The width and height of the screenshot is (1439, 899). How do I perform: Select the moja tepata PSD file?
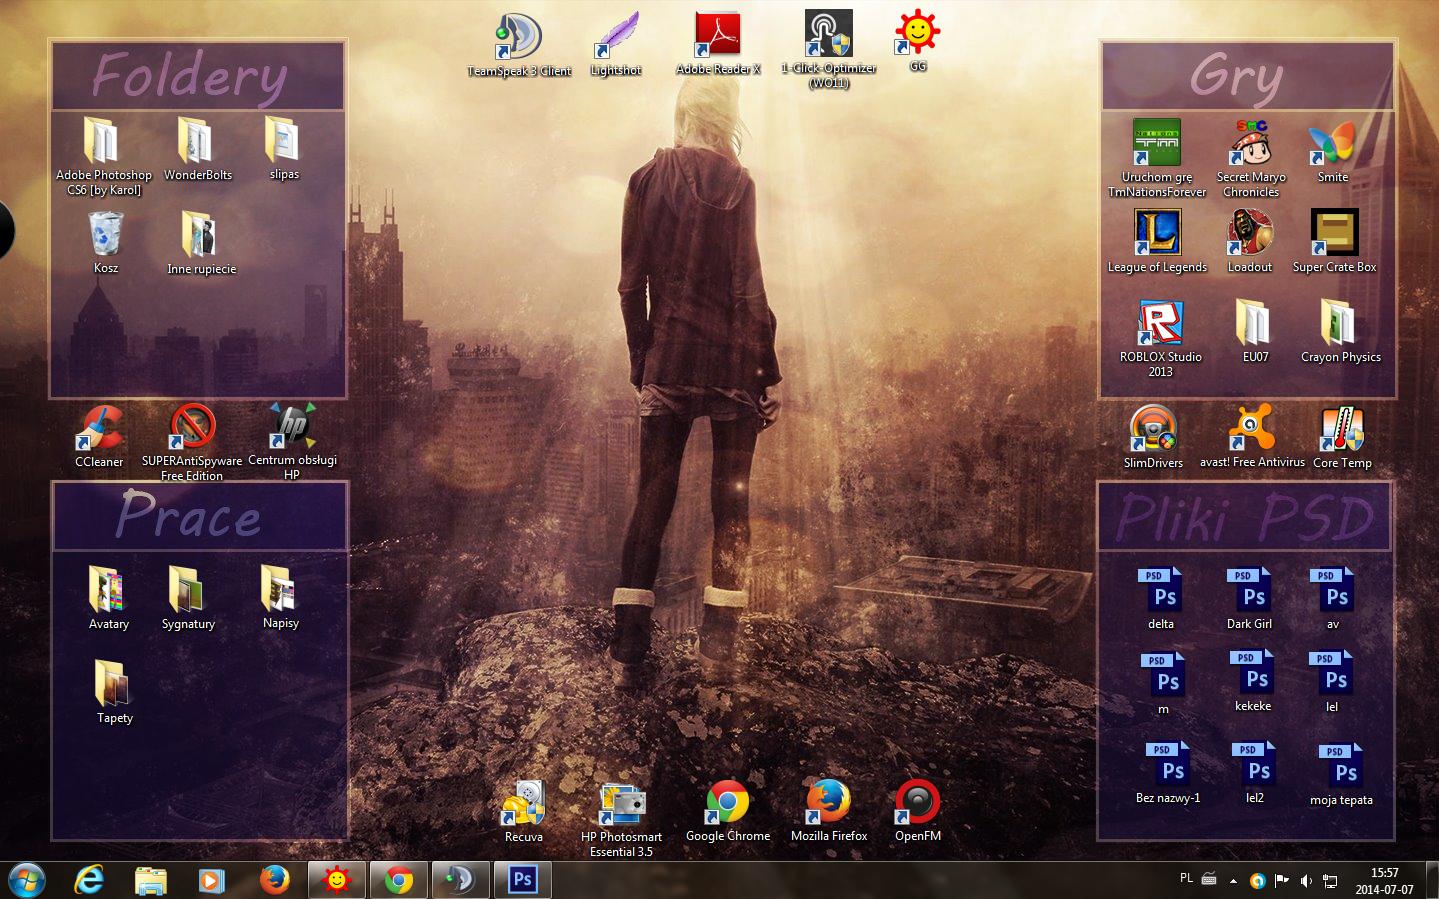1341,774
